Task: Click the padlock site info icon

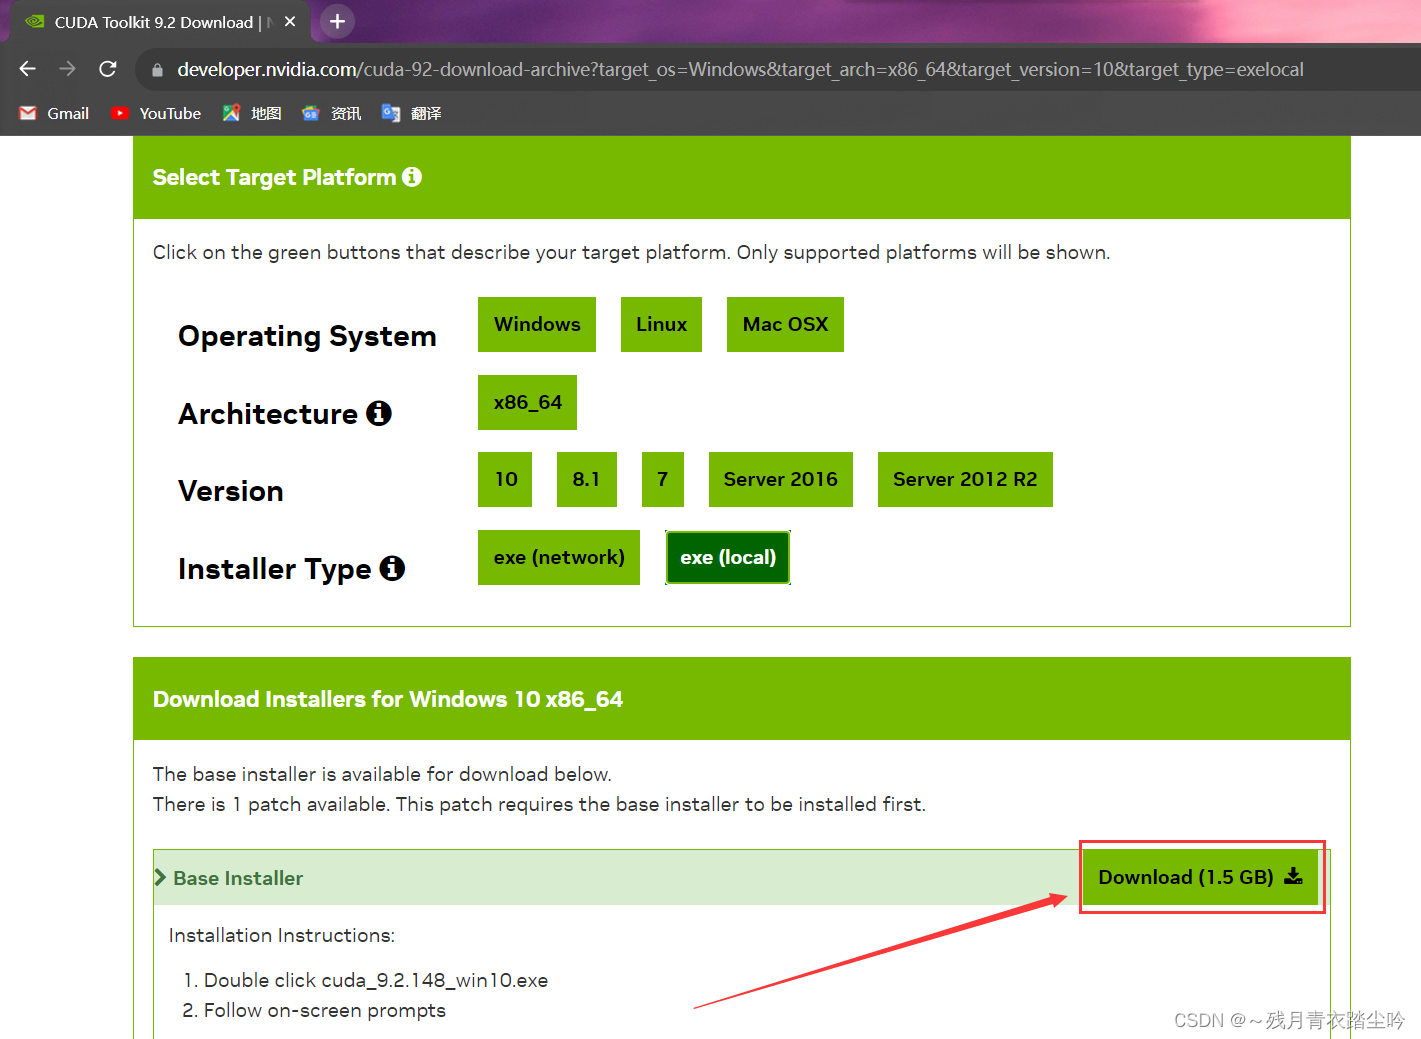Action: [x=157, y=70]
